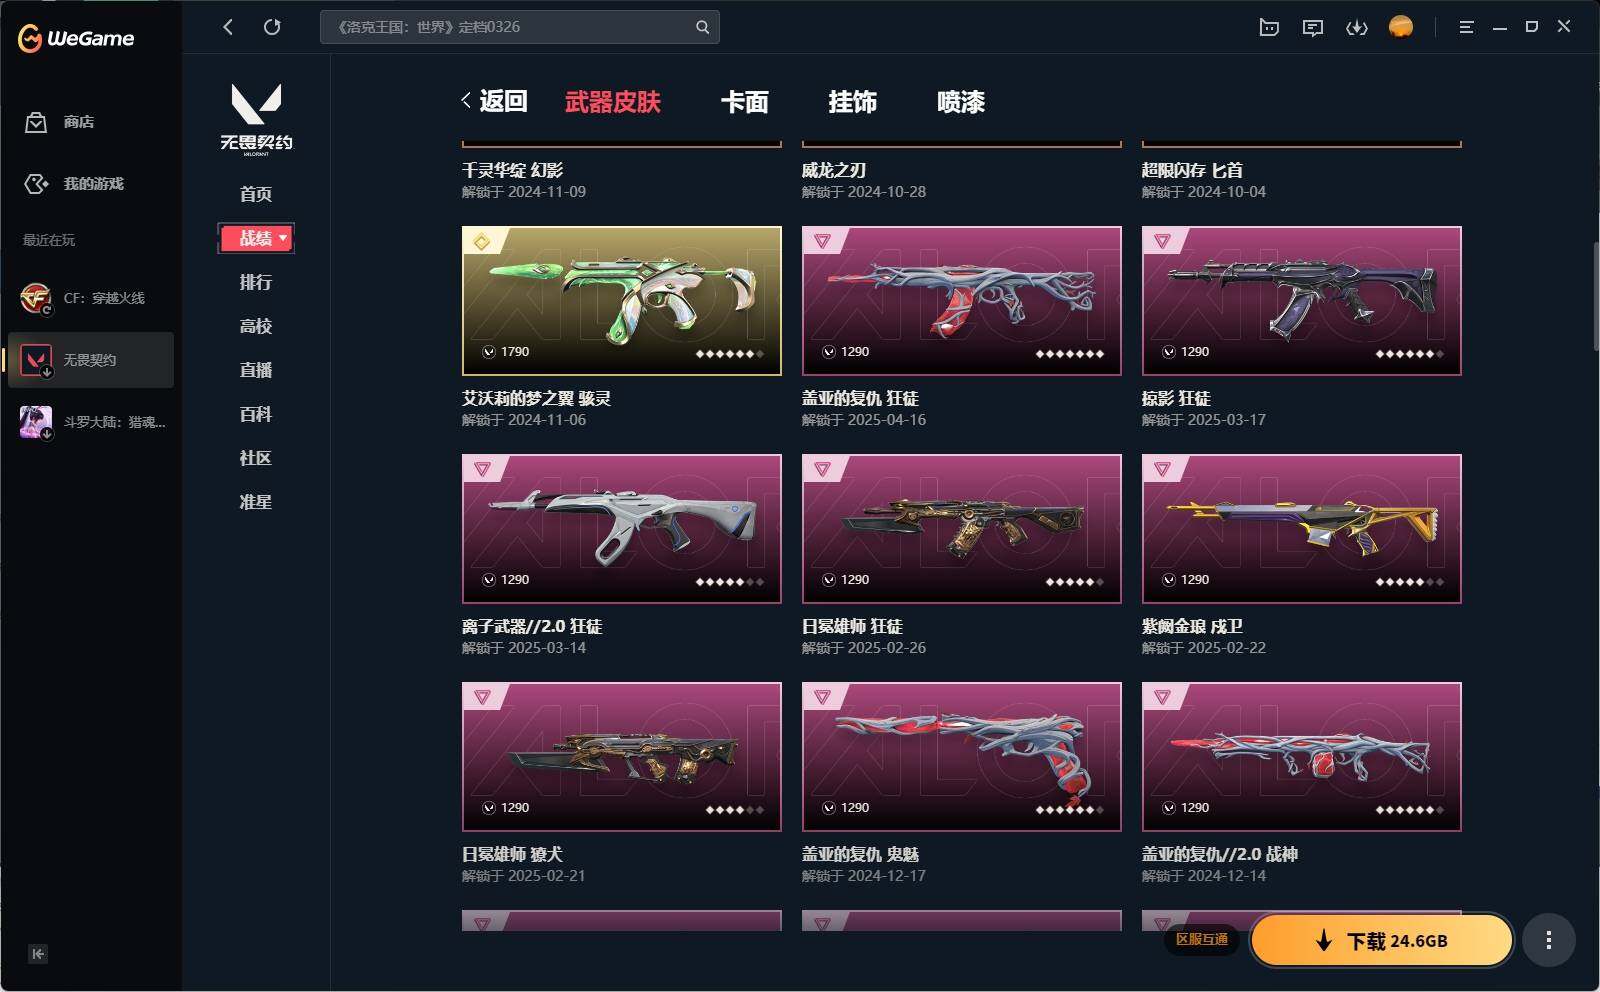This screenshot has width=1600, height=992.
Task: Open the messages chat icon
Action: 1313,27
